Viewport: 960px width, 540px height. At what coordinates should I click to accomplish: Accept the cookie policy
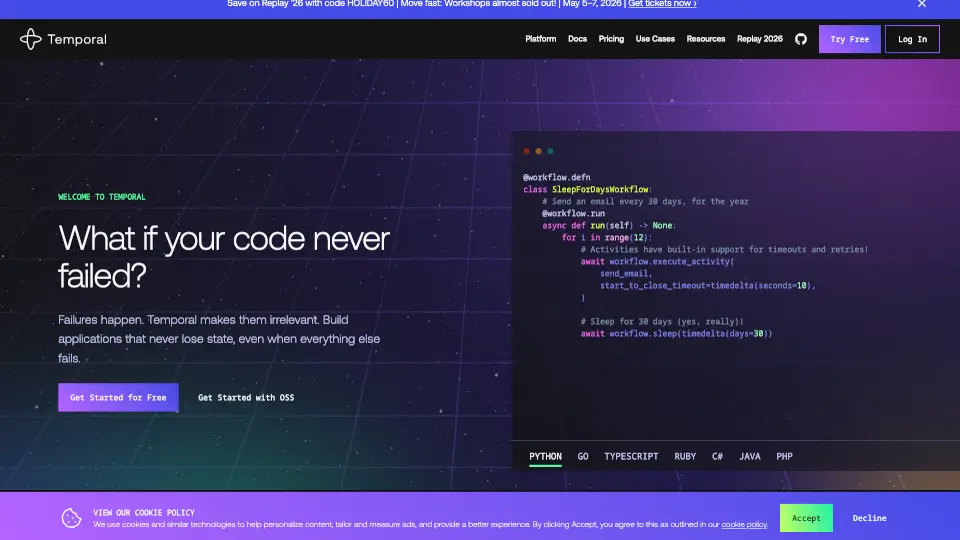(x=806, y=518)
